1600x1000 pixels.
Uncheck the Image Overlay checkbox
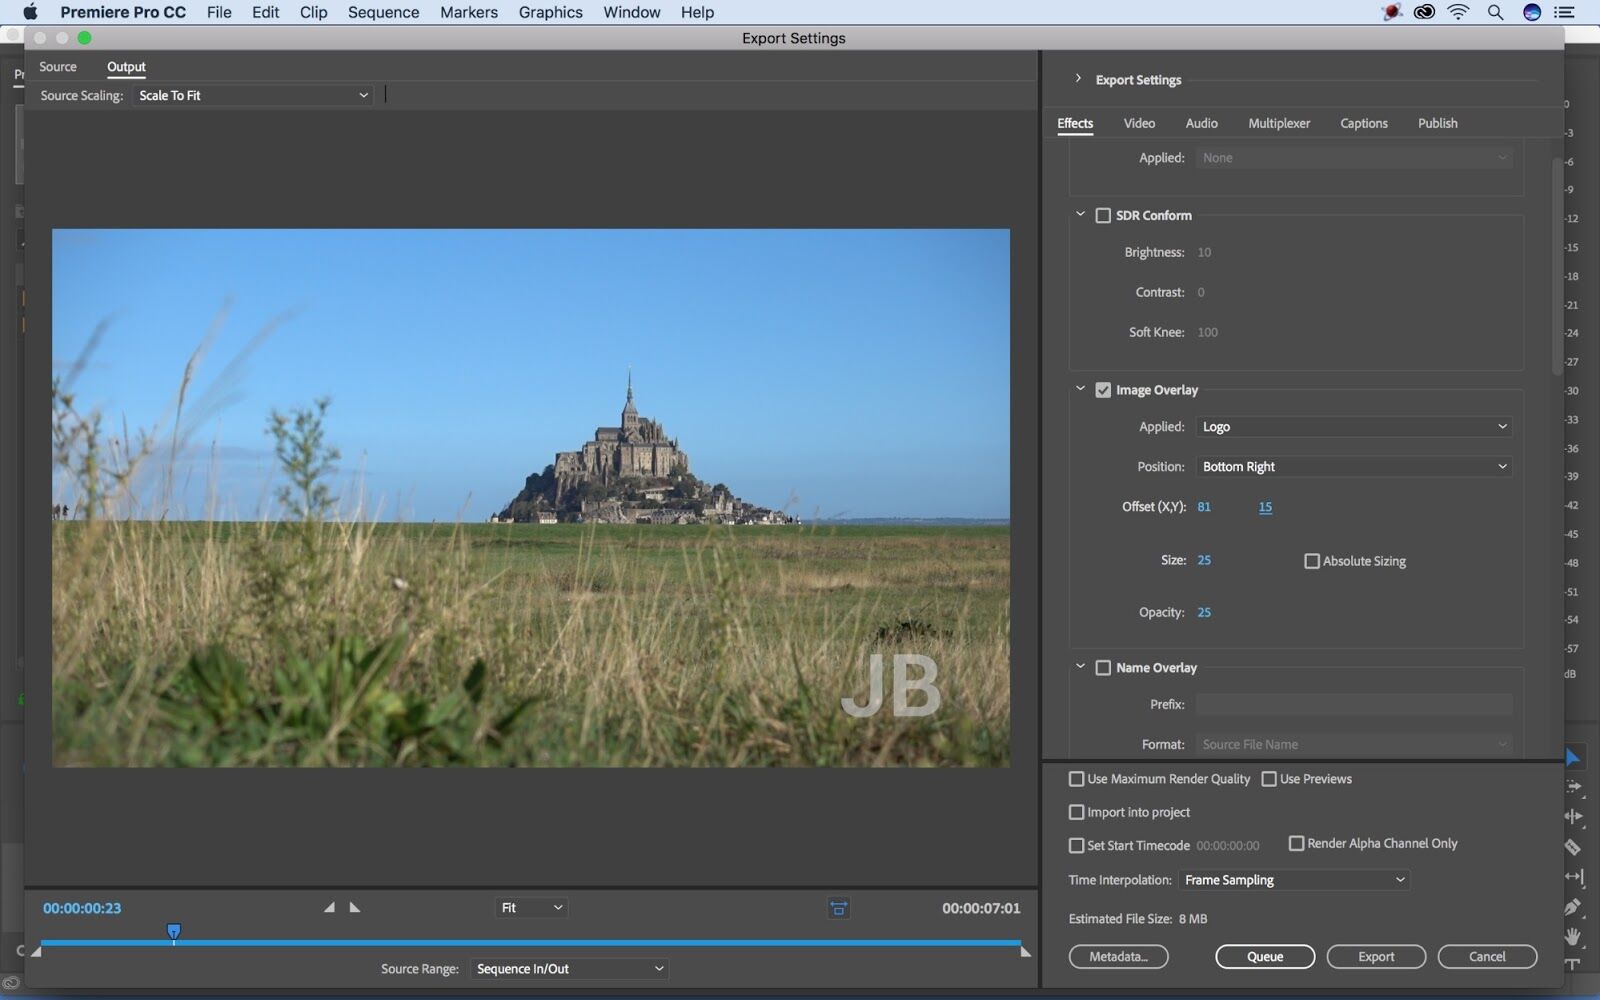pyautogui.click(x=1103, y=390)
